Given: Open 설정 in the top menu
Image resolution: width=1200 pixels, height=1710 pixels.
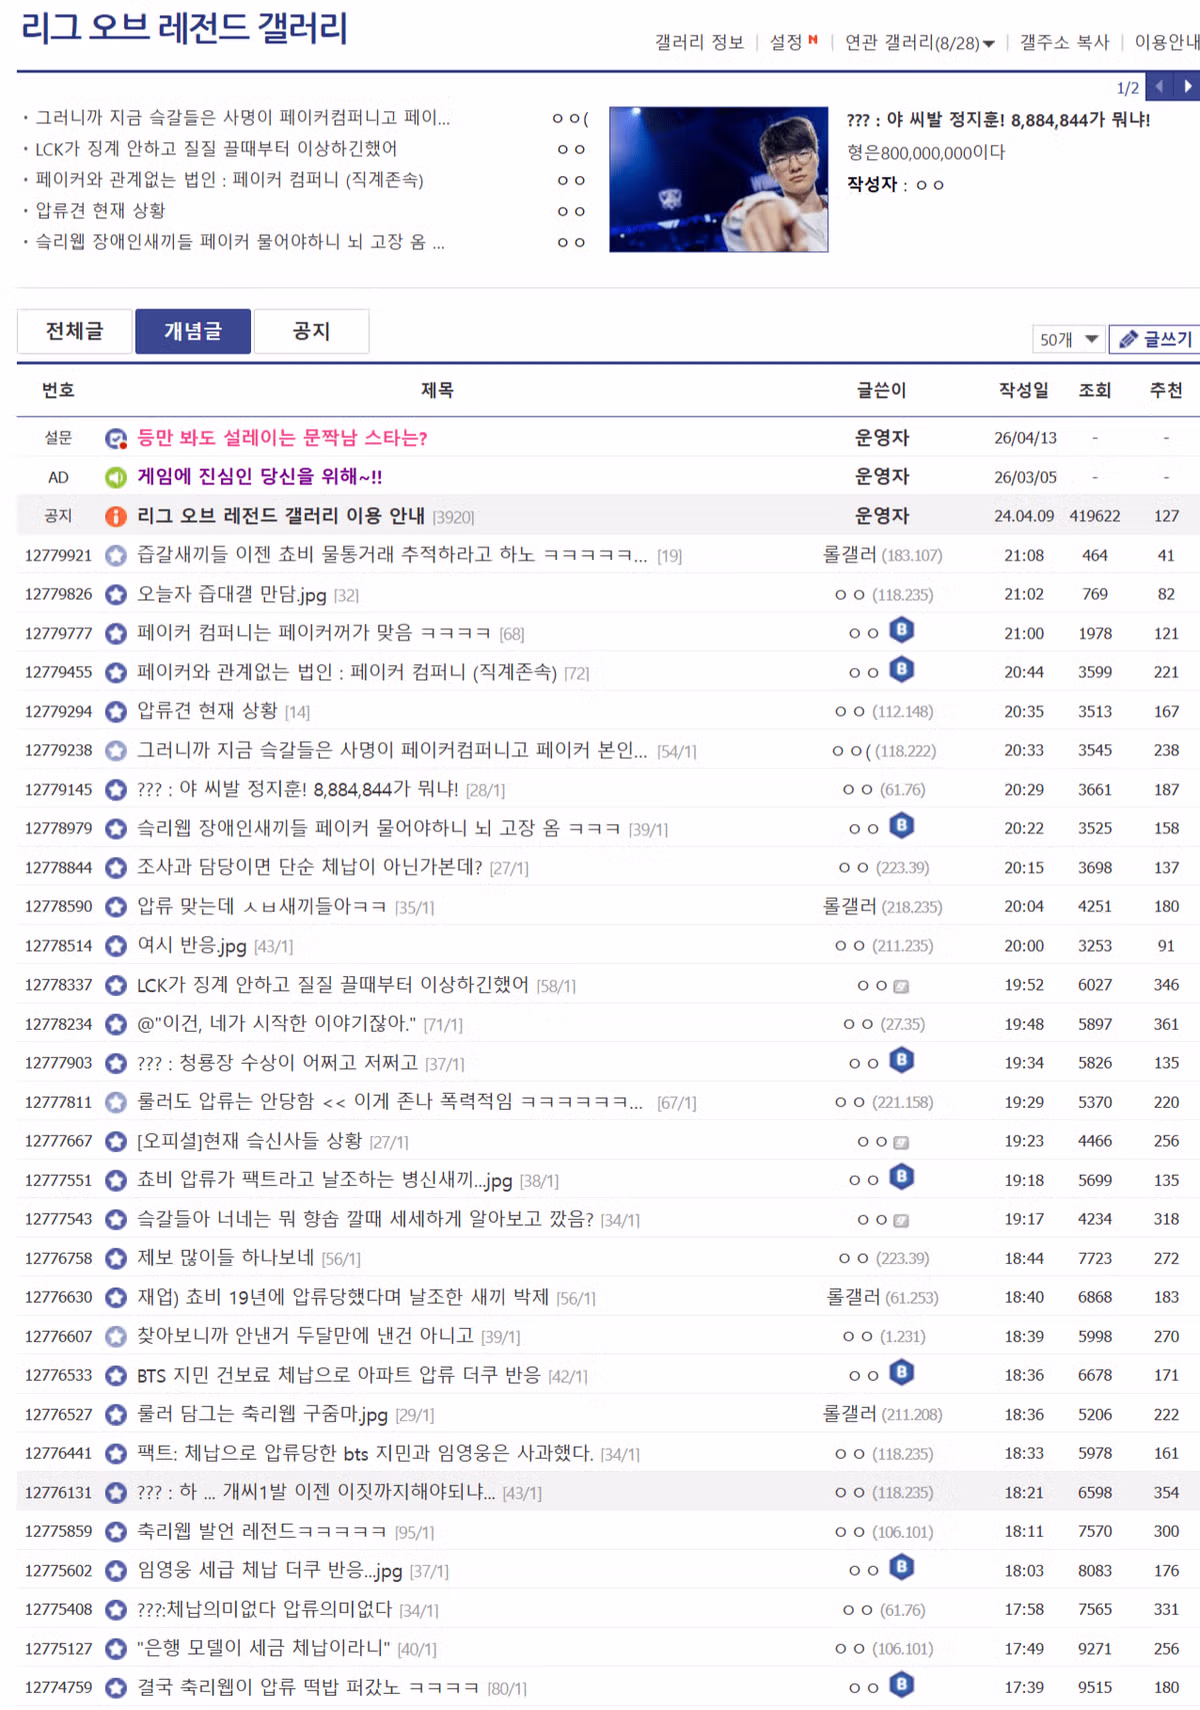Looking at the screenshot, I should coord(786,42).
